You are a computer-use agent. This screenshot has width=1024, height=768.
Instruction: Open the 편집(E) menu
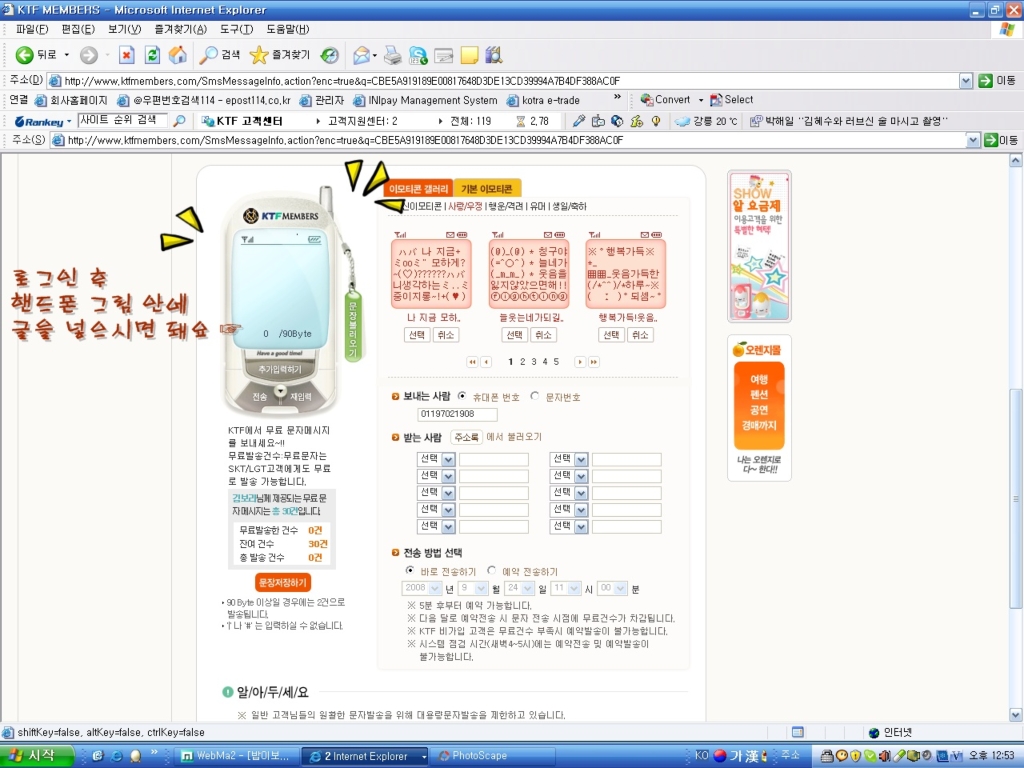pos(78,29)
